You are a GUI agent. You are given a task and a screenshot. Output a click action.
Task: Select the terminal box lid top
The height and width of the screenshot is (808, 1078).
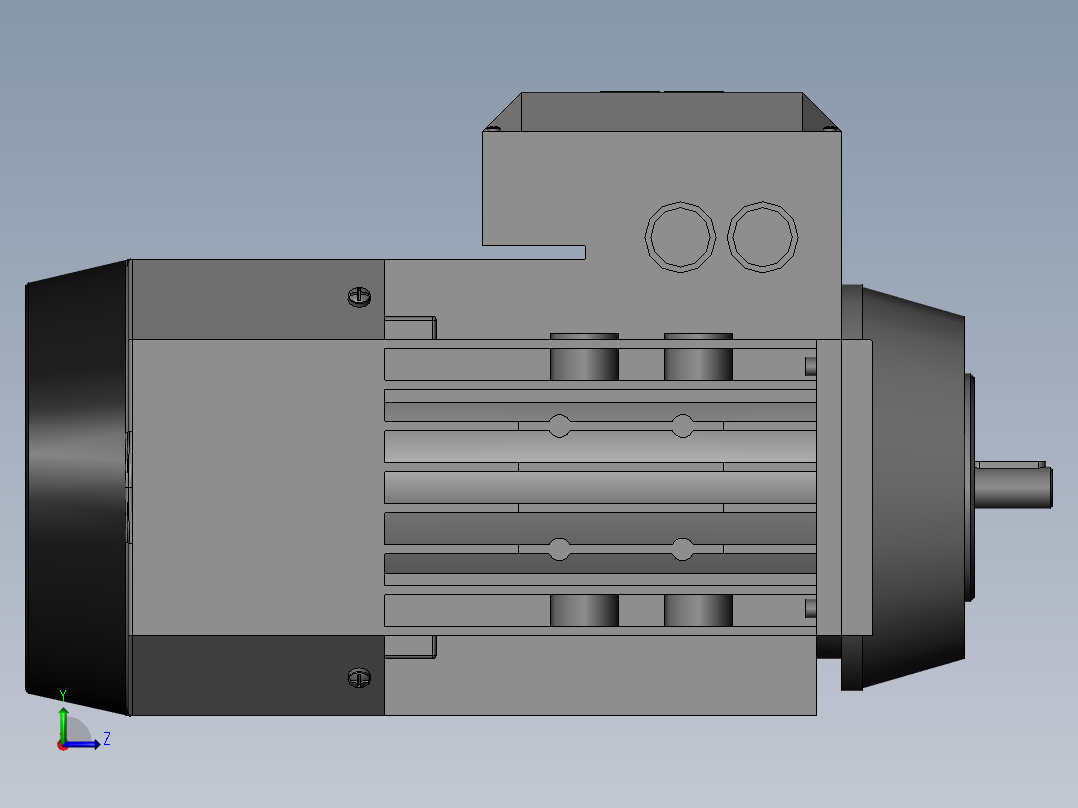coord(662,111)
